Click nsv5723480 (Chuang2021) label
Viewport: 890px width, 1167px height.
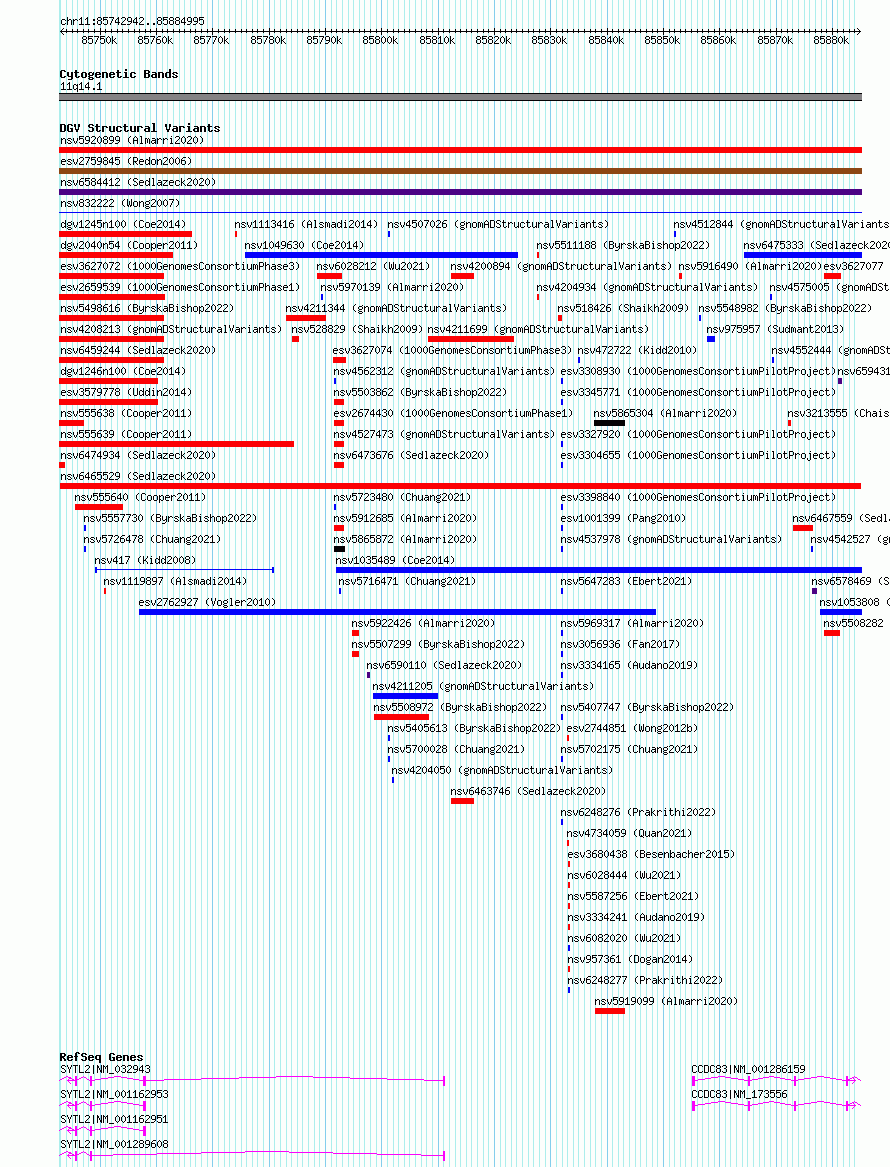pyautogui.click(x=402, y=497)
